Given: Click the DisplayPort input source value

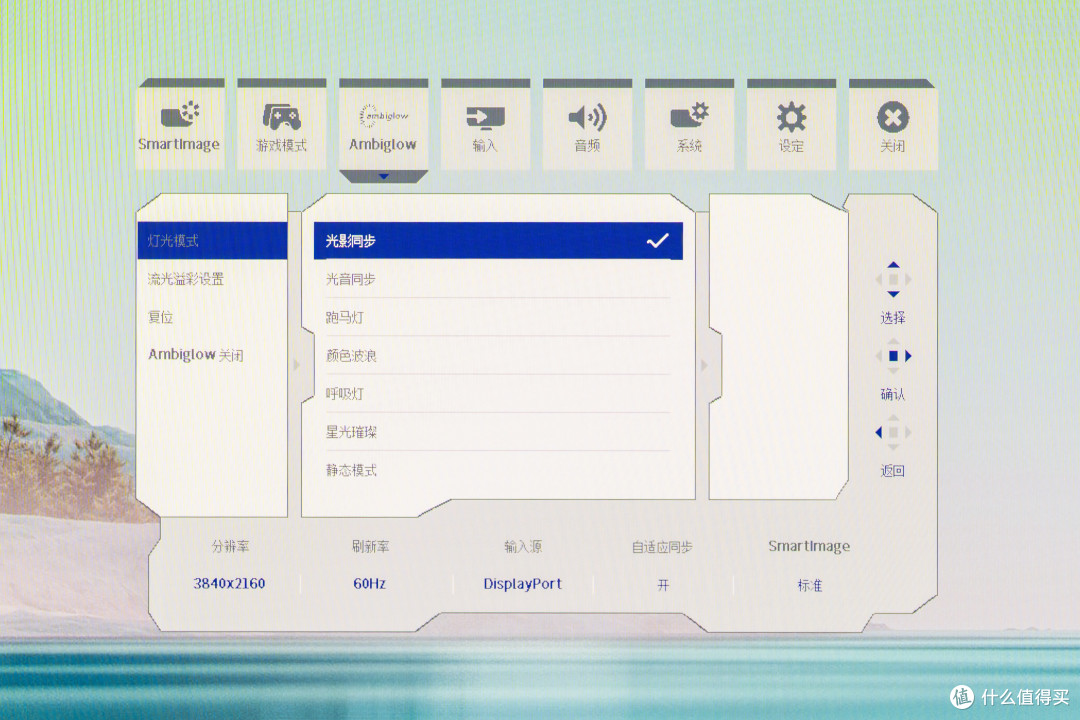Looking at the screenshot, I should coord(523,584).
